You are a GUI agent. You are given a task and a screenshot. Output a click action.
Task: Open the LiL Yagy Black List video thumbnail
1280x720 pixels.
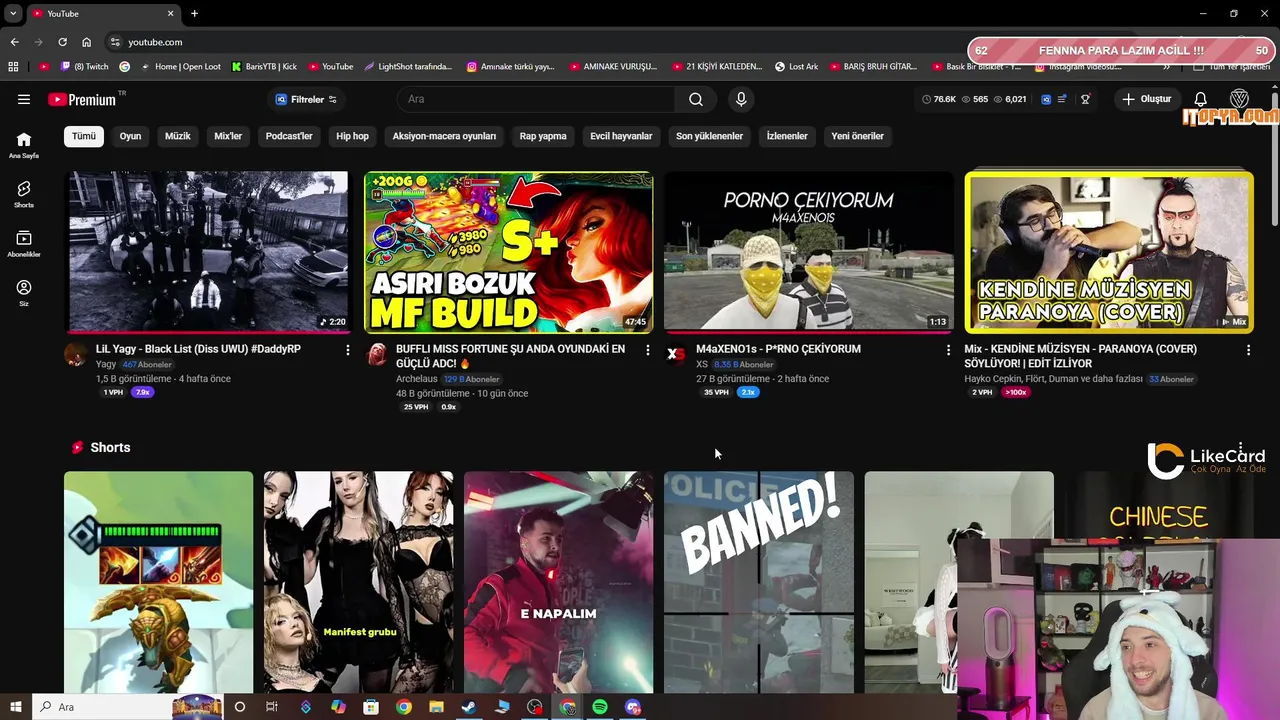point(207,251)
